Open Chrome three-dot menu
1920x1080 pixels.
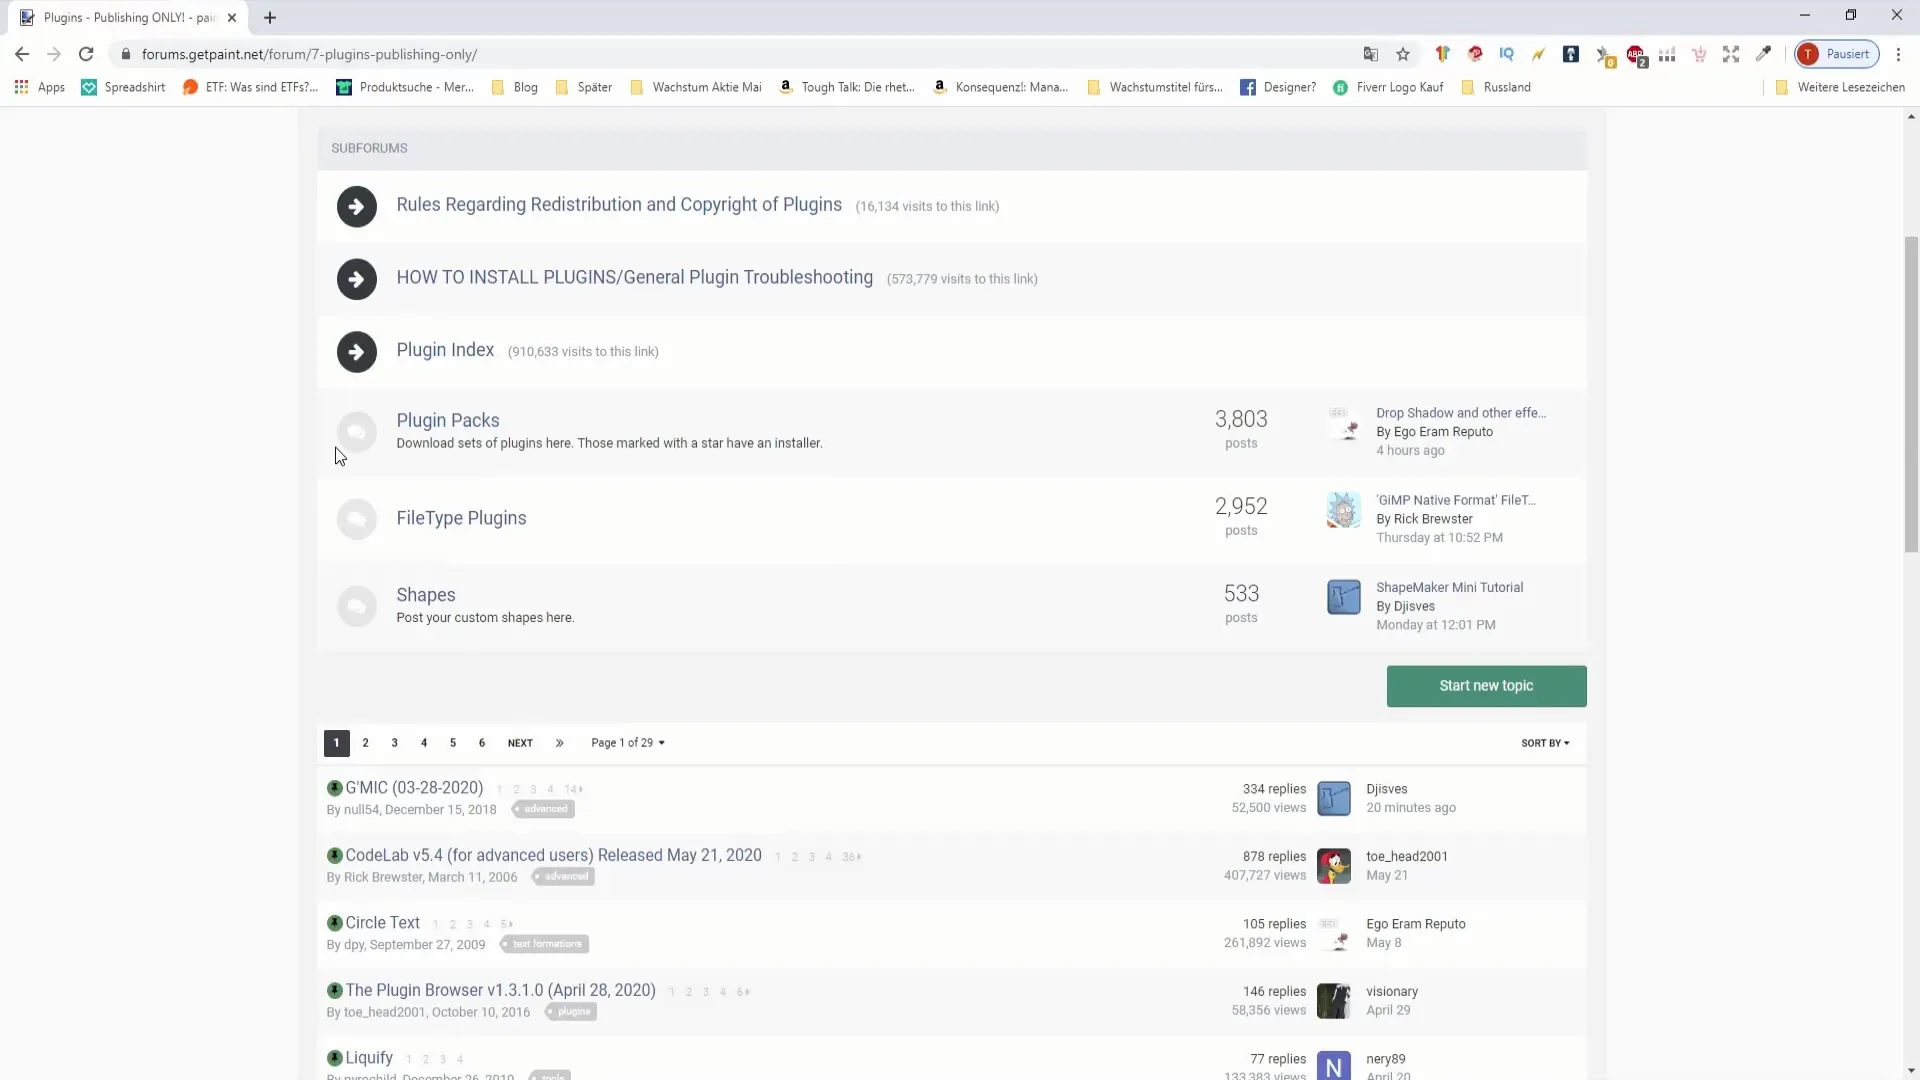coord(1898,54)
